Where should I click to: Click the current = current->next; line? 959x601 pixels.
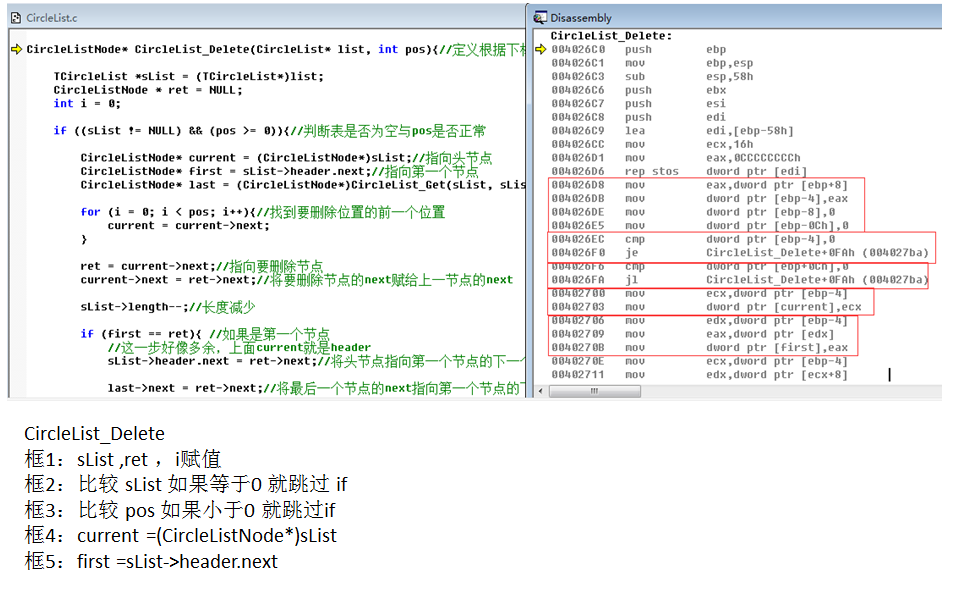click(x=188, y=226)
